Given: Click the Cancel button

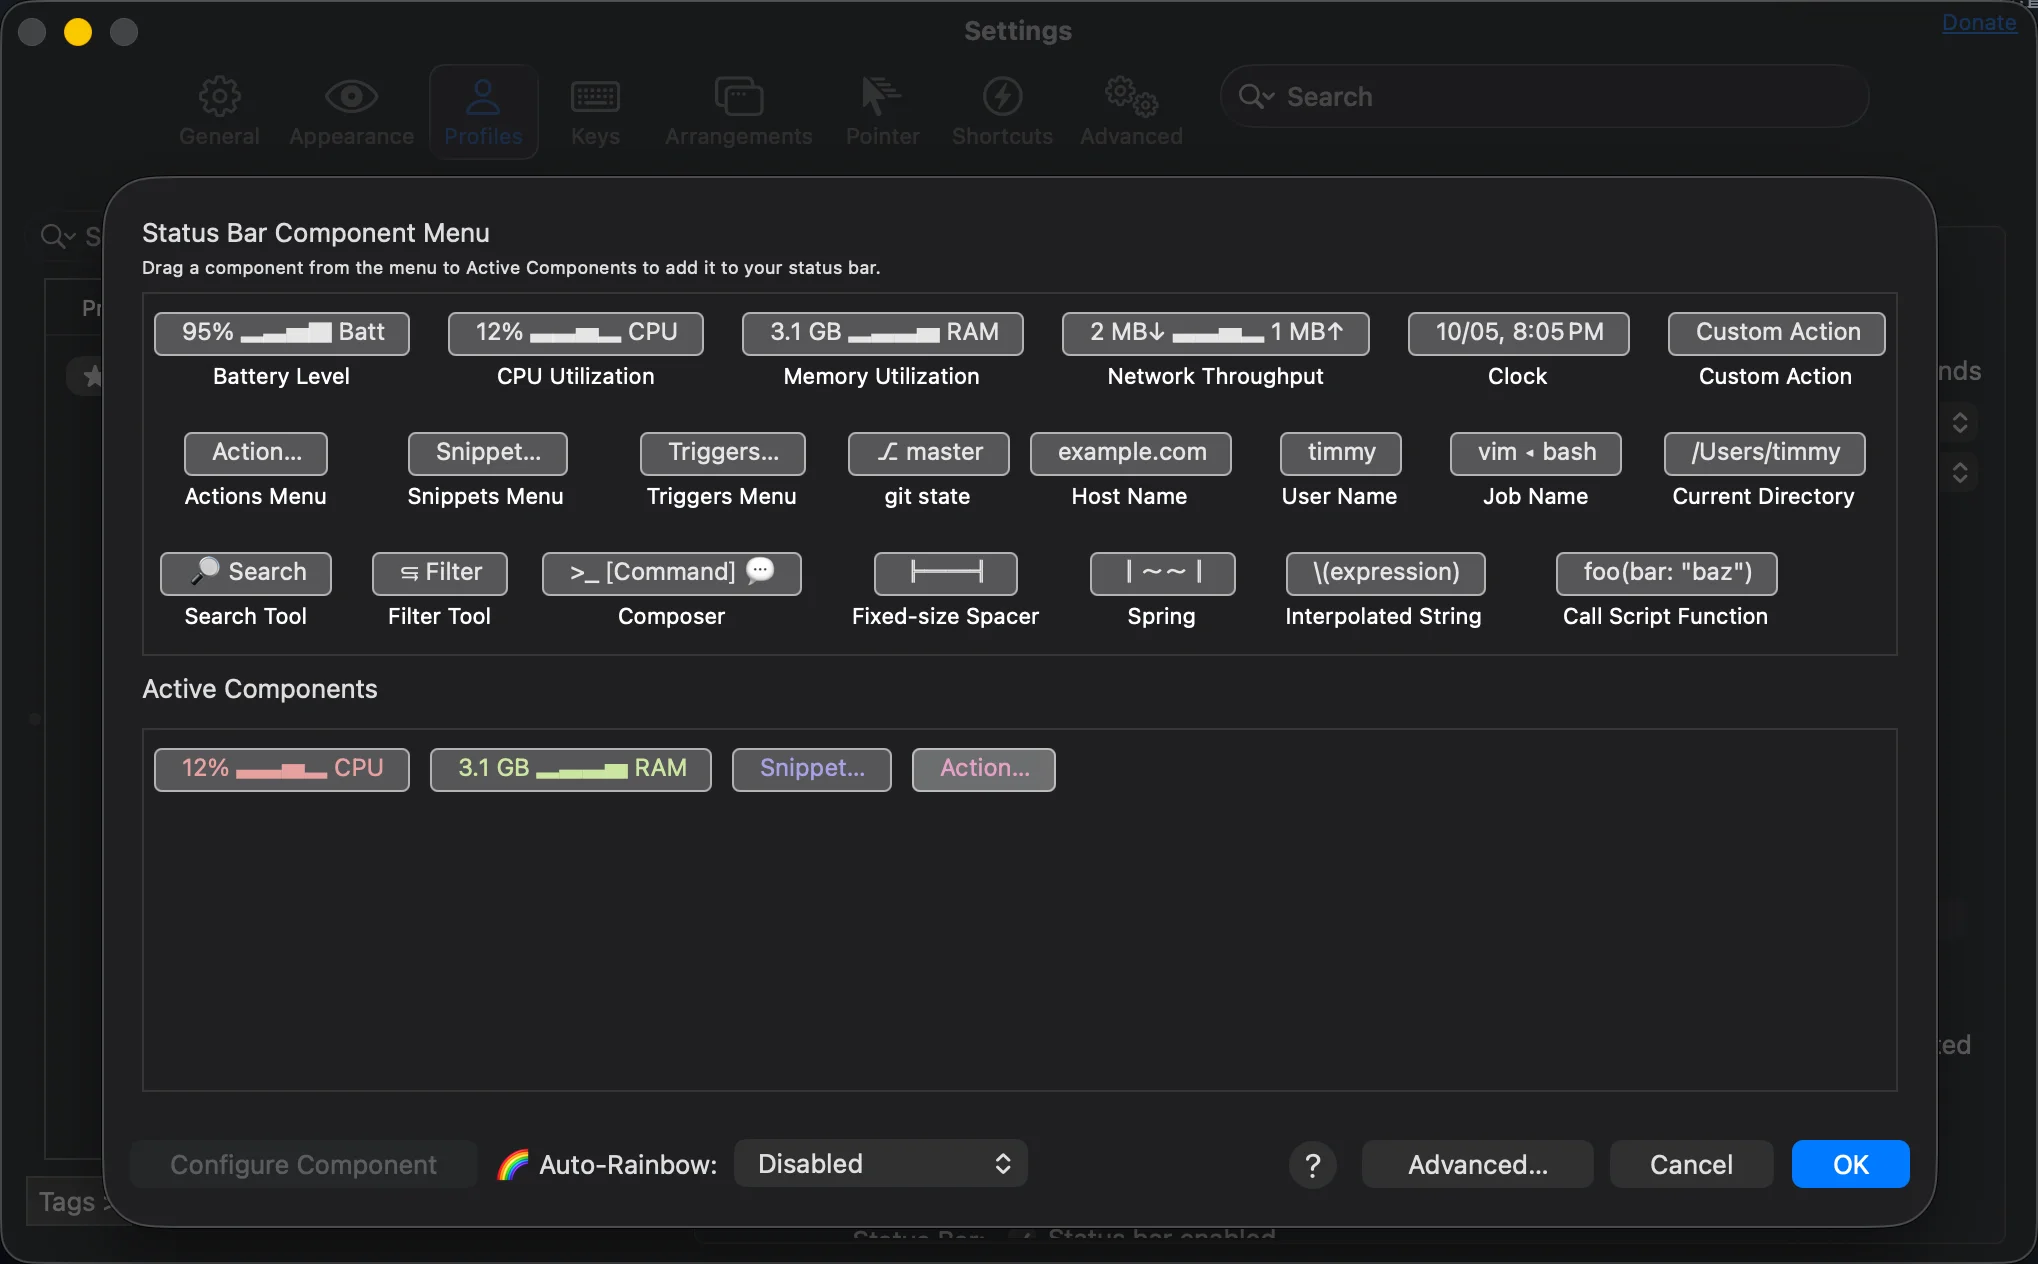Looking at the screenshot, I should point(1690,1164).
